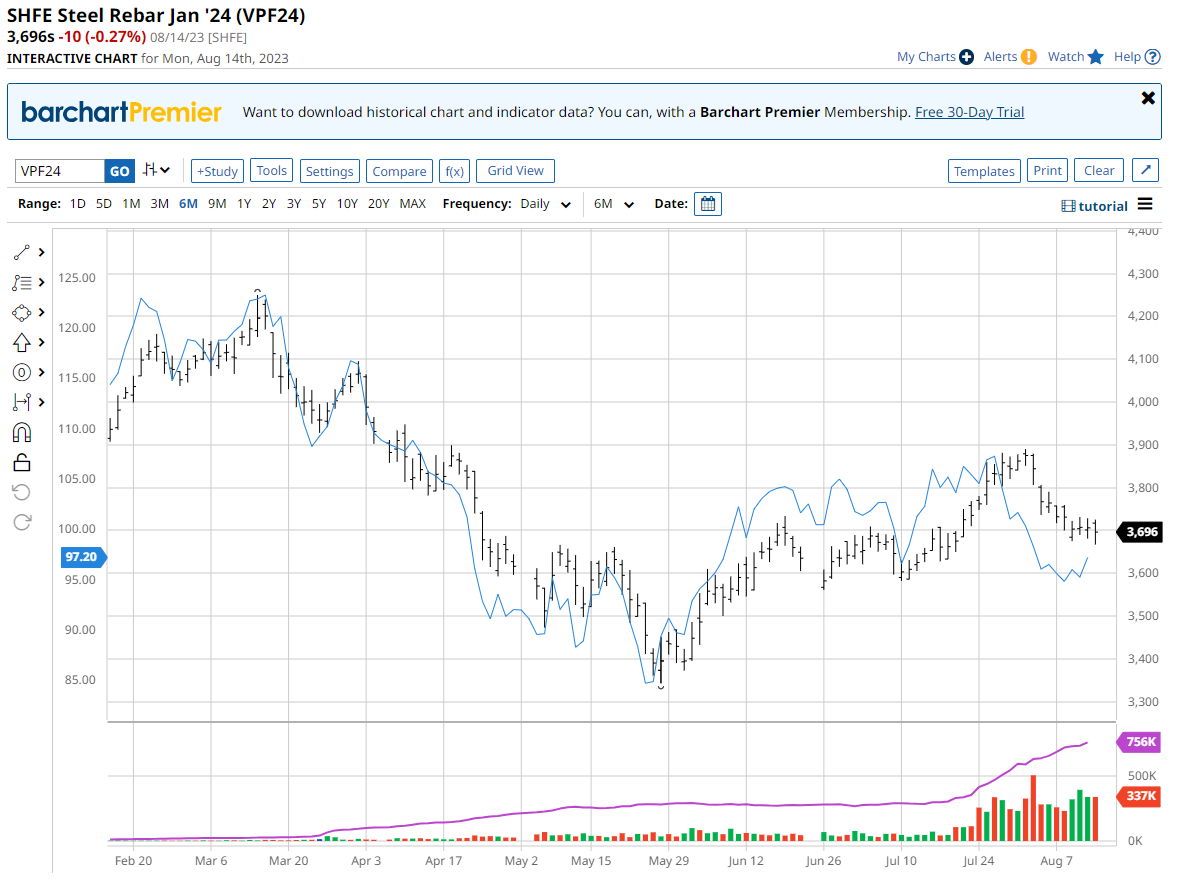The height and width of the screenshot is (895, 1179).
Task: Click the 97.20 comparison price marker
Action: pyautogui.click(x=80, y=557)
